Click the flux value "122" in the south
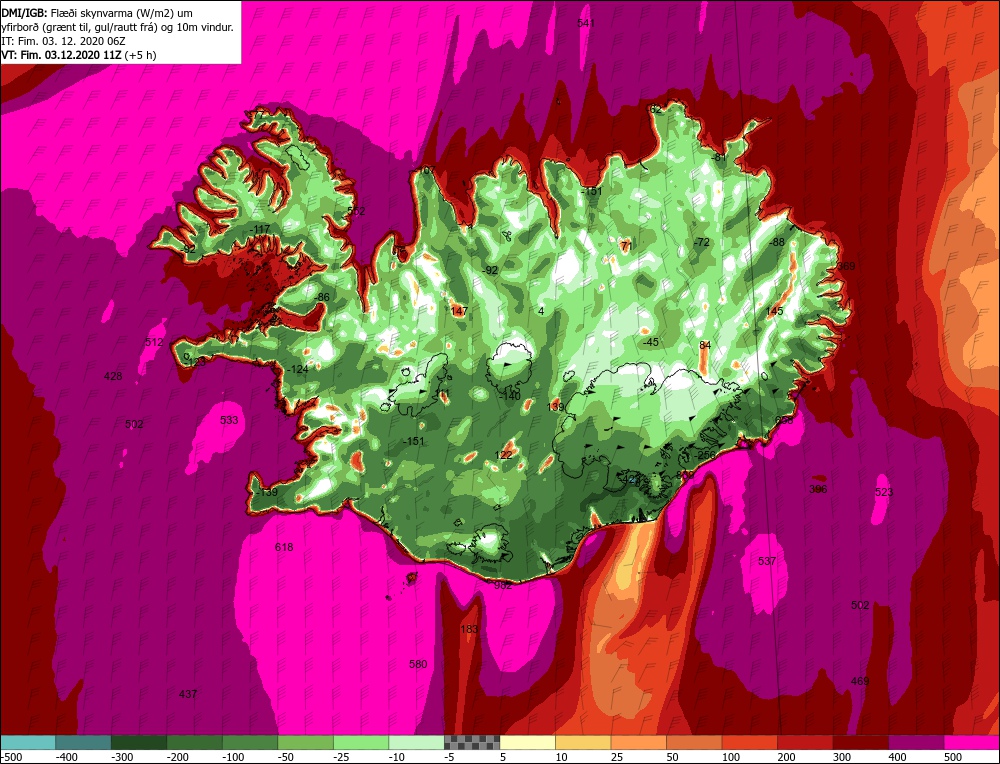1000x764 pixels. [x=504, y=455]
